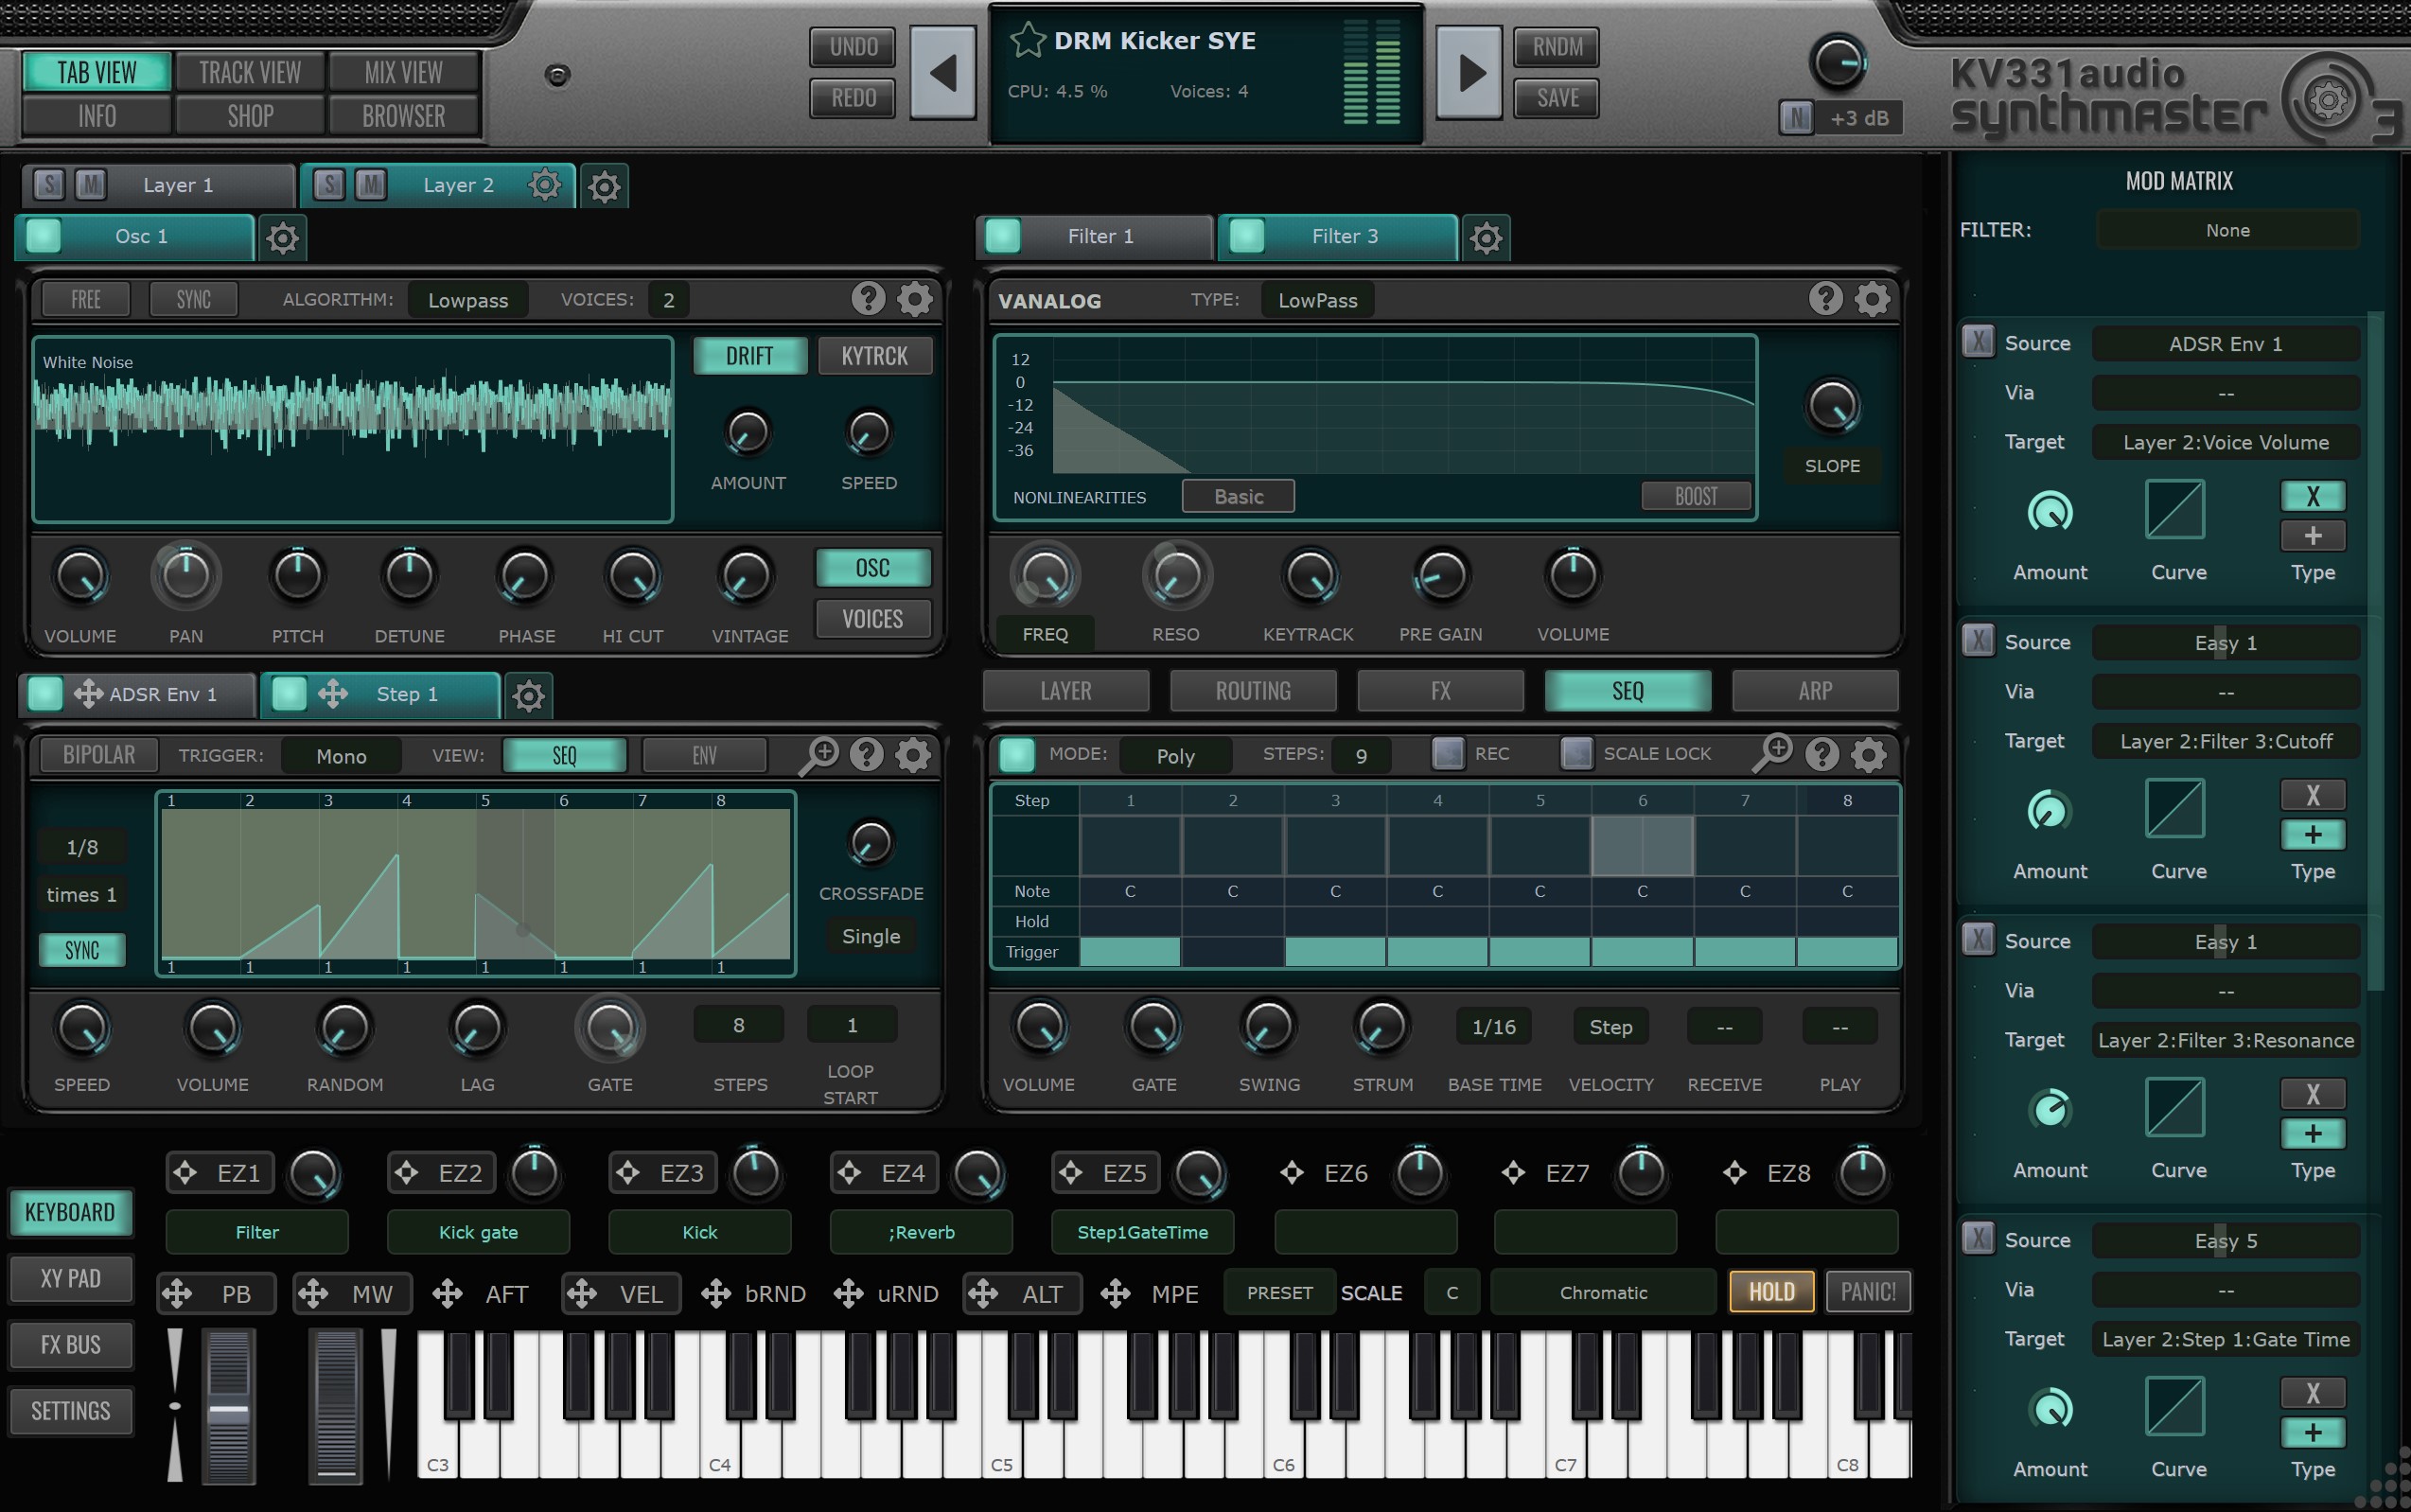Solo Layer 1 with its S button
The image size is (2411, 1512).
49,184
